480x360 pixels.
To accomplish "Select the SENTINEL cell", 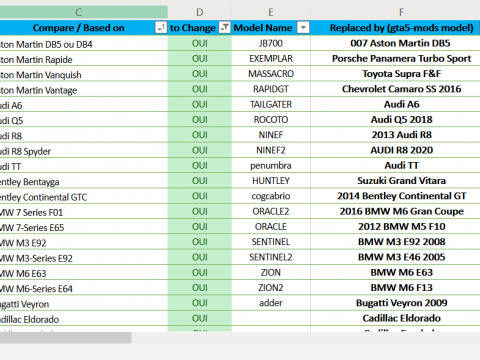I will 271,242.
